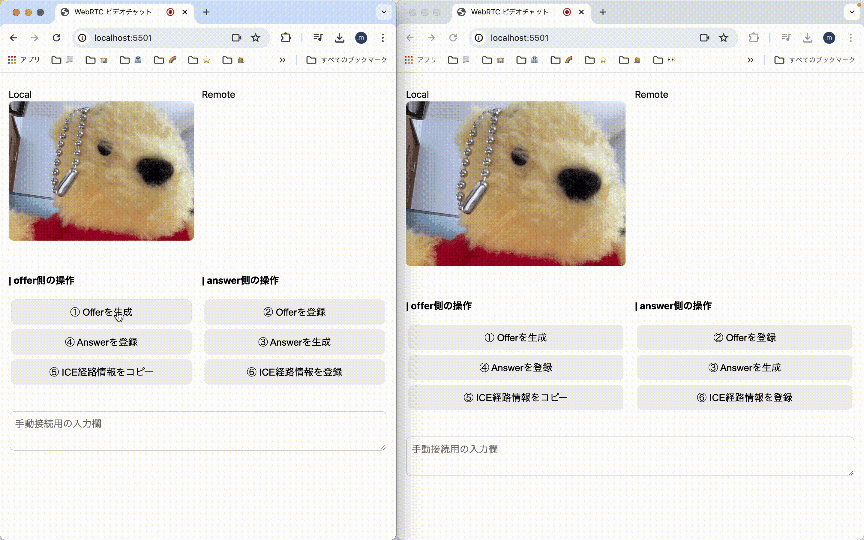864x540 pixels.
Task: Expand the tab search dropdown in left window
Action: (384, 12)
